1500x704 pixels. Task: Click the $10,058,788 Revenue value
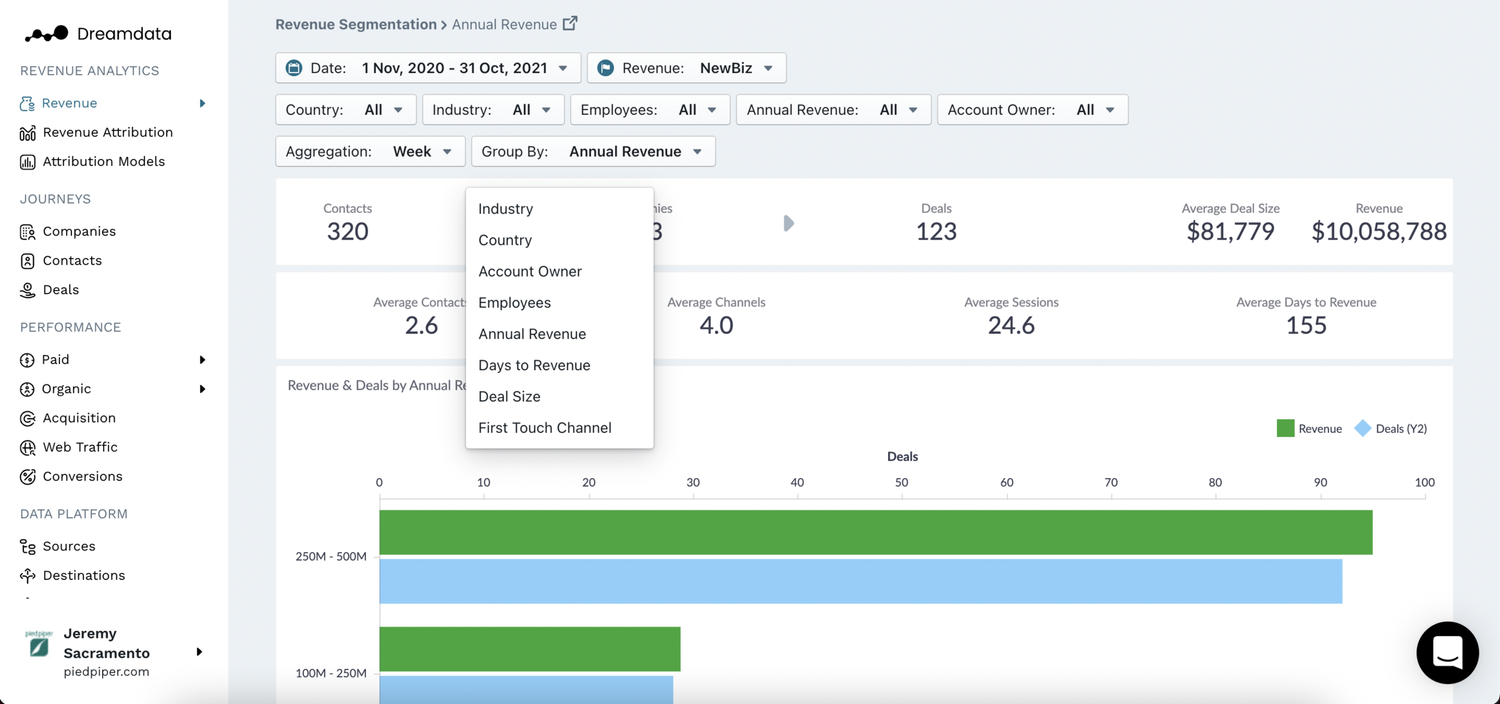coord(1379,232)
